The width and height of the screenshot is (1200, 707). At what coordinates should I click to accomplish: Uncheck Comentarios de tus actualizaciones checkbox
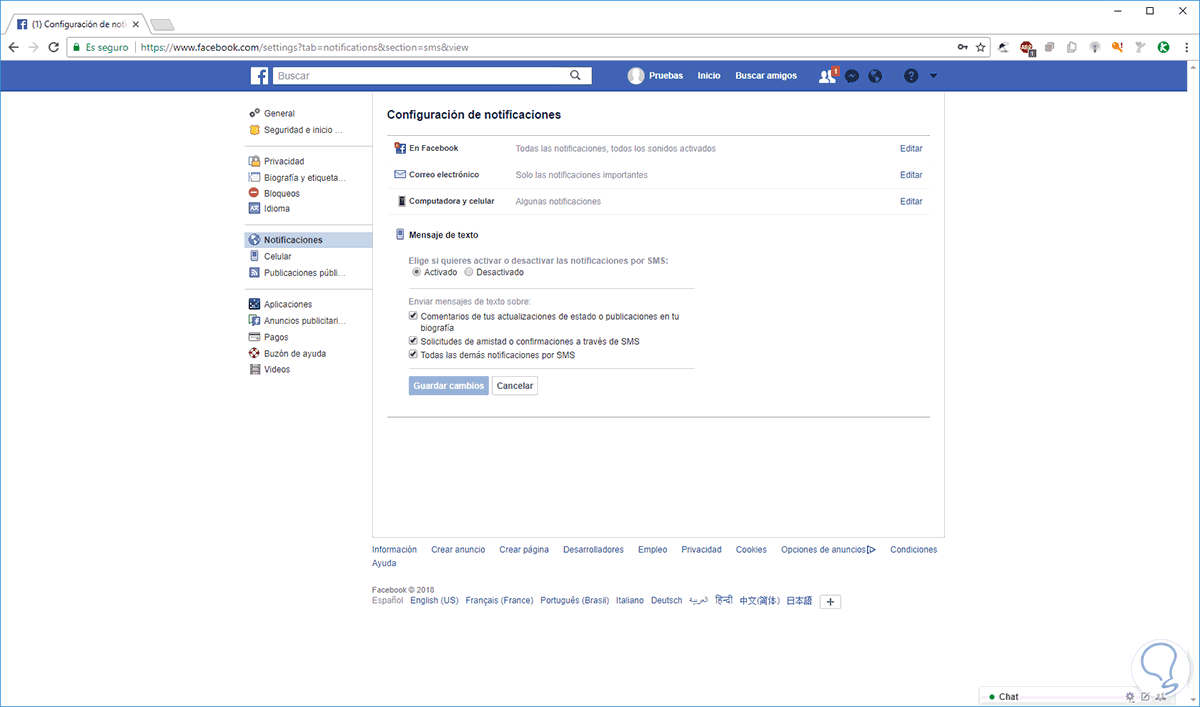coord(413,316)
